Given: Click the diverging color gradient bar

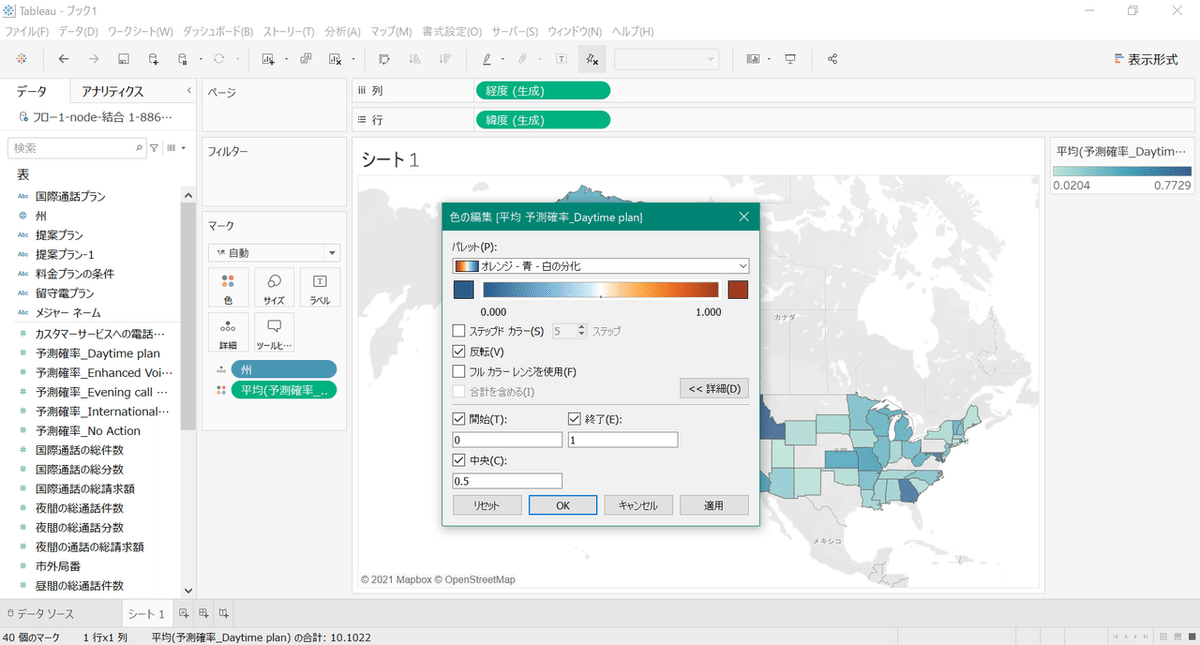Looking at the screenshot, I should click(600, 290).
